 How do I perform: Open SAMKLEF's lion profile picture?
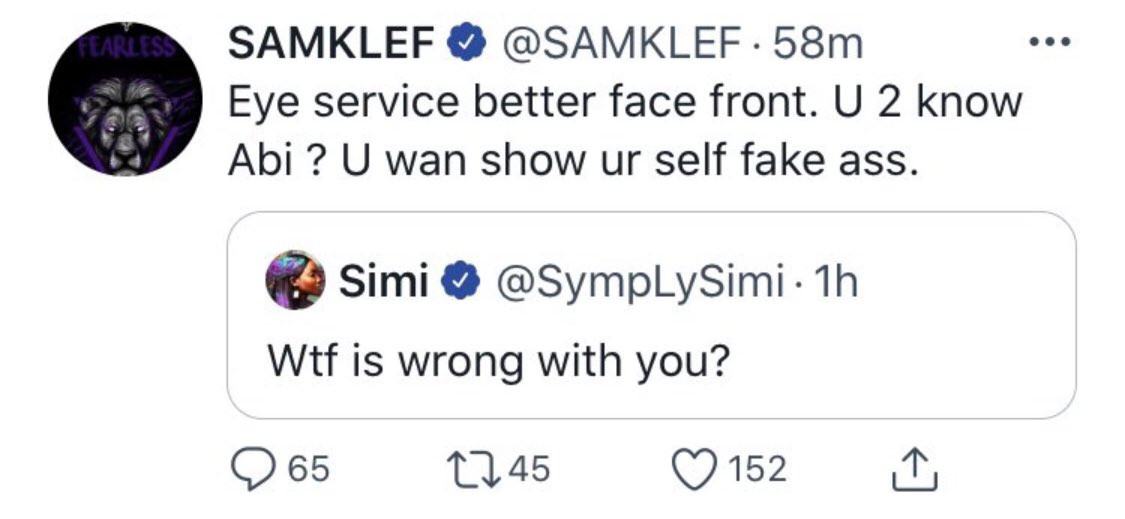125,100
